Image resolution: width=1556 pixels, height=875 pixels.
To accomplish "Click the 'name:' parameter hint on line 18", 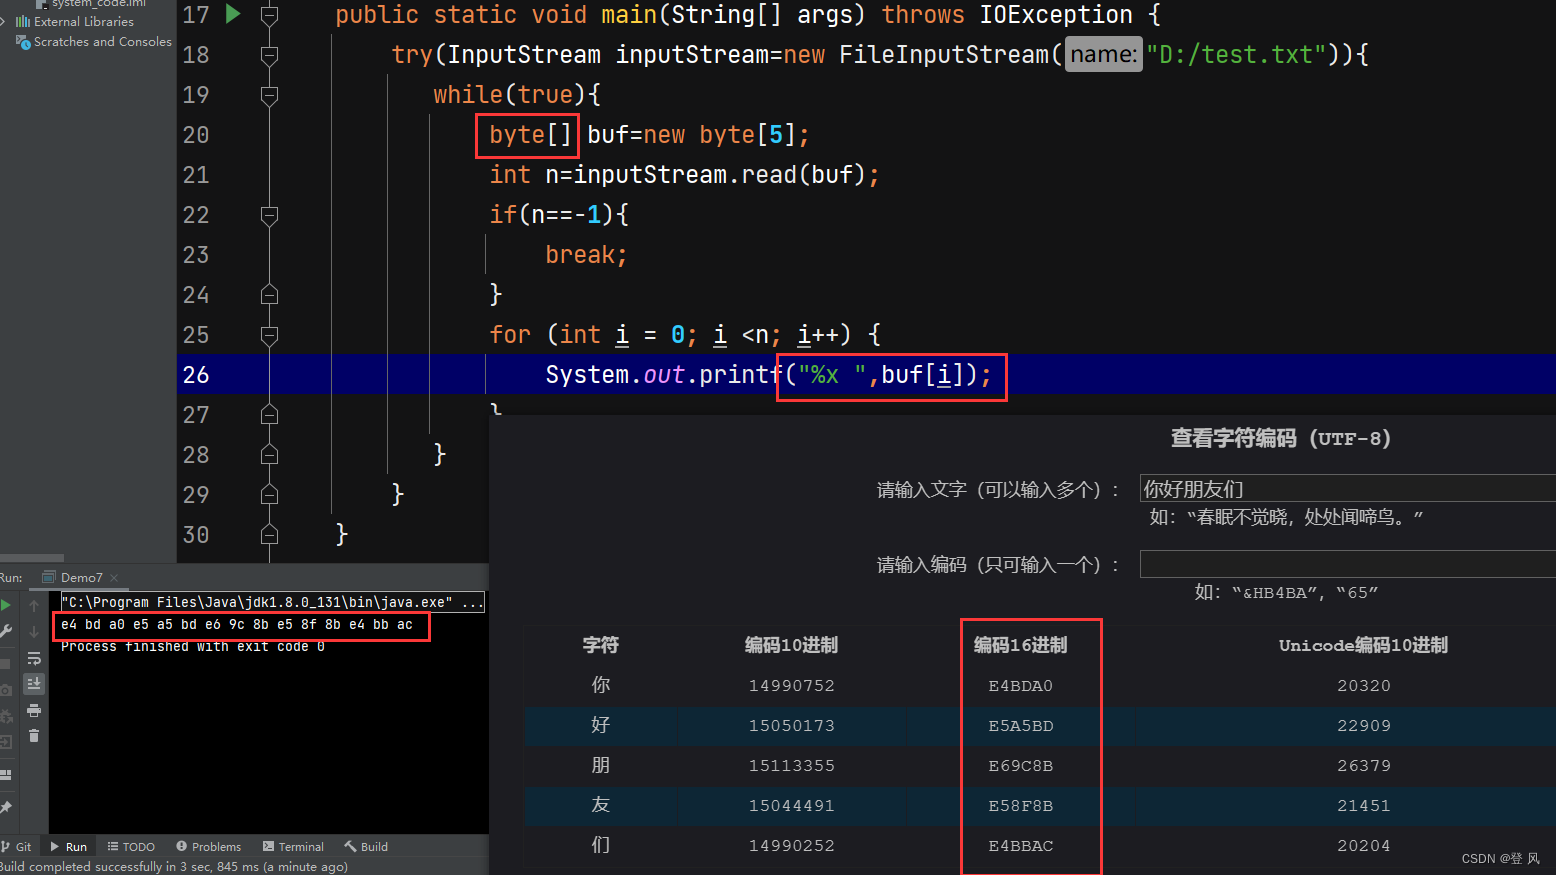I will click(1104, 54).
